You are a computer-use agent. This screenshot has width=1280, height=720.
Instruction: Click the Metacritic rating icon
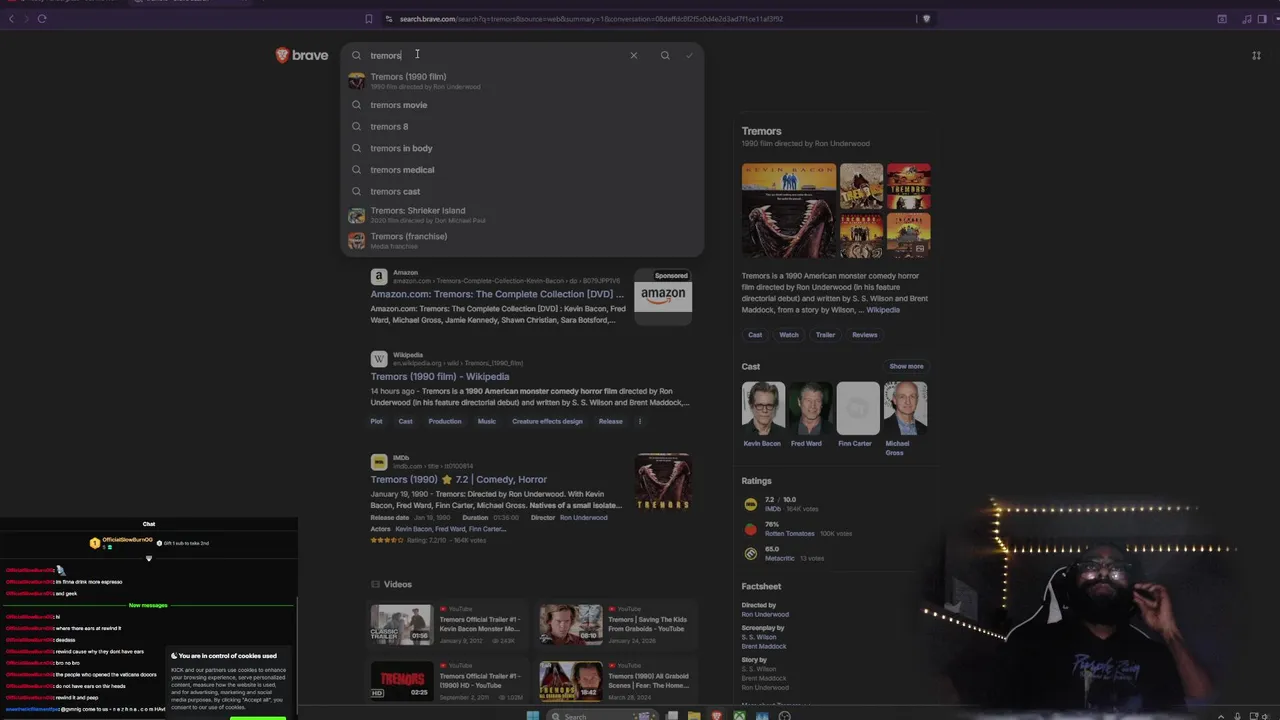751,553
